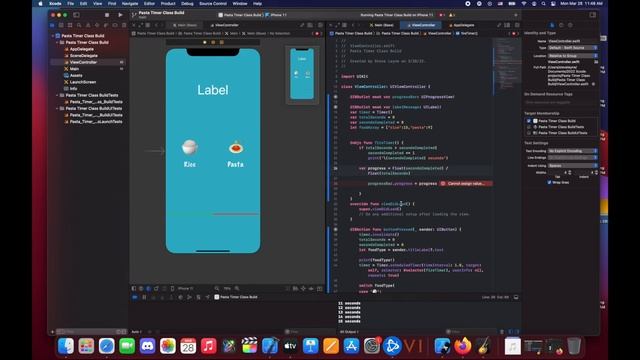Show the Quick Help inspector tab
Image resolution: width=640 pixels, height=360 pixels.
coord(570,25)
